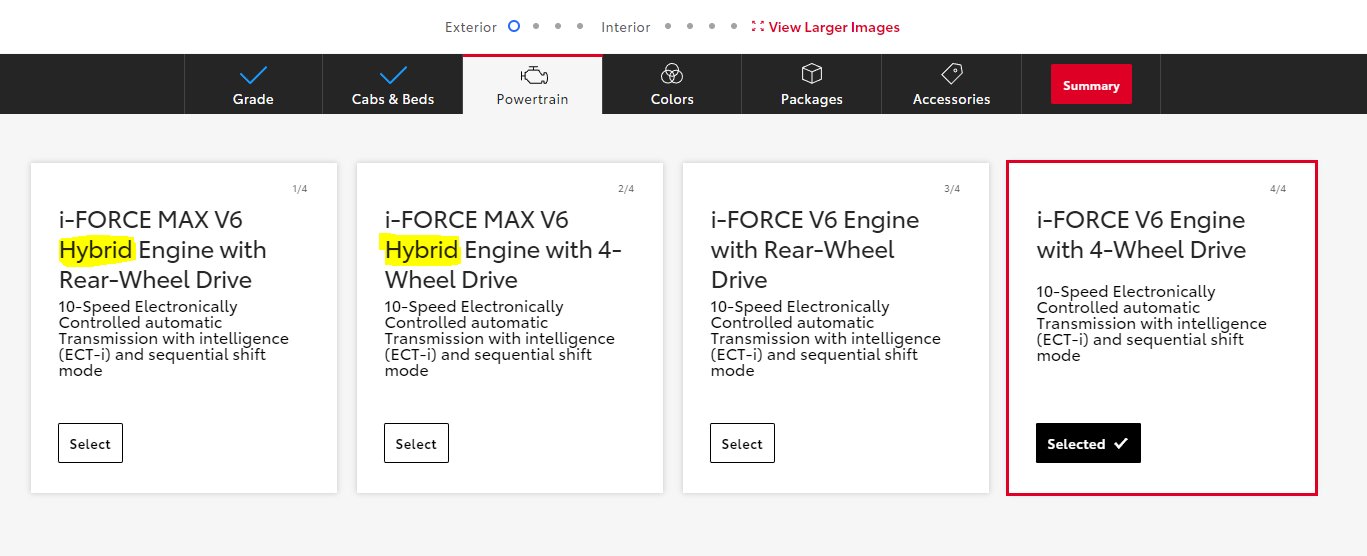Click the expand icon beside View Larger Images
1367x556 pixels.
(x=758, y=27)
